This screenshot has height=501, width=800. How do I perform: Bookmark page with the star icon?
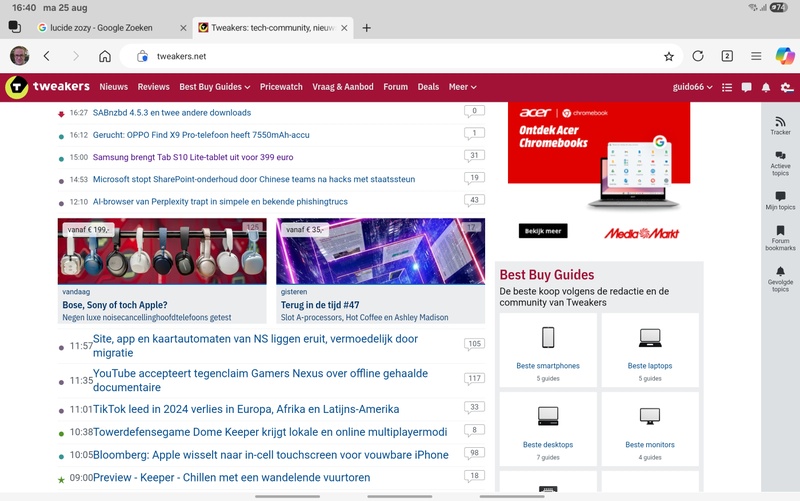coord(669,56)
